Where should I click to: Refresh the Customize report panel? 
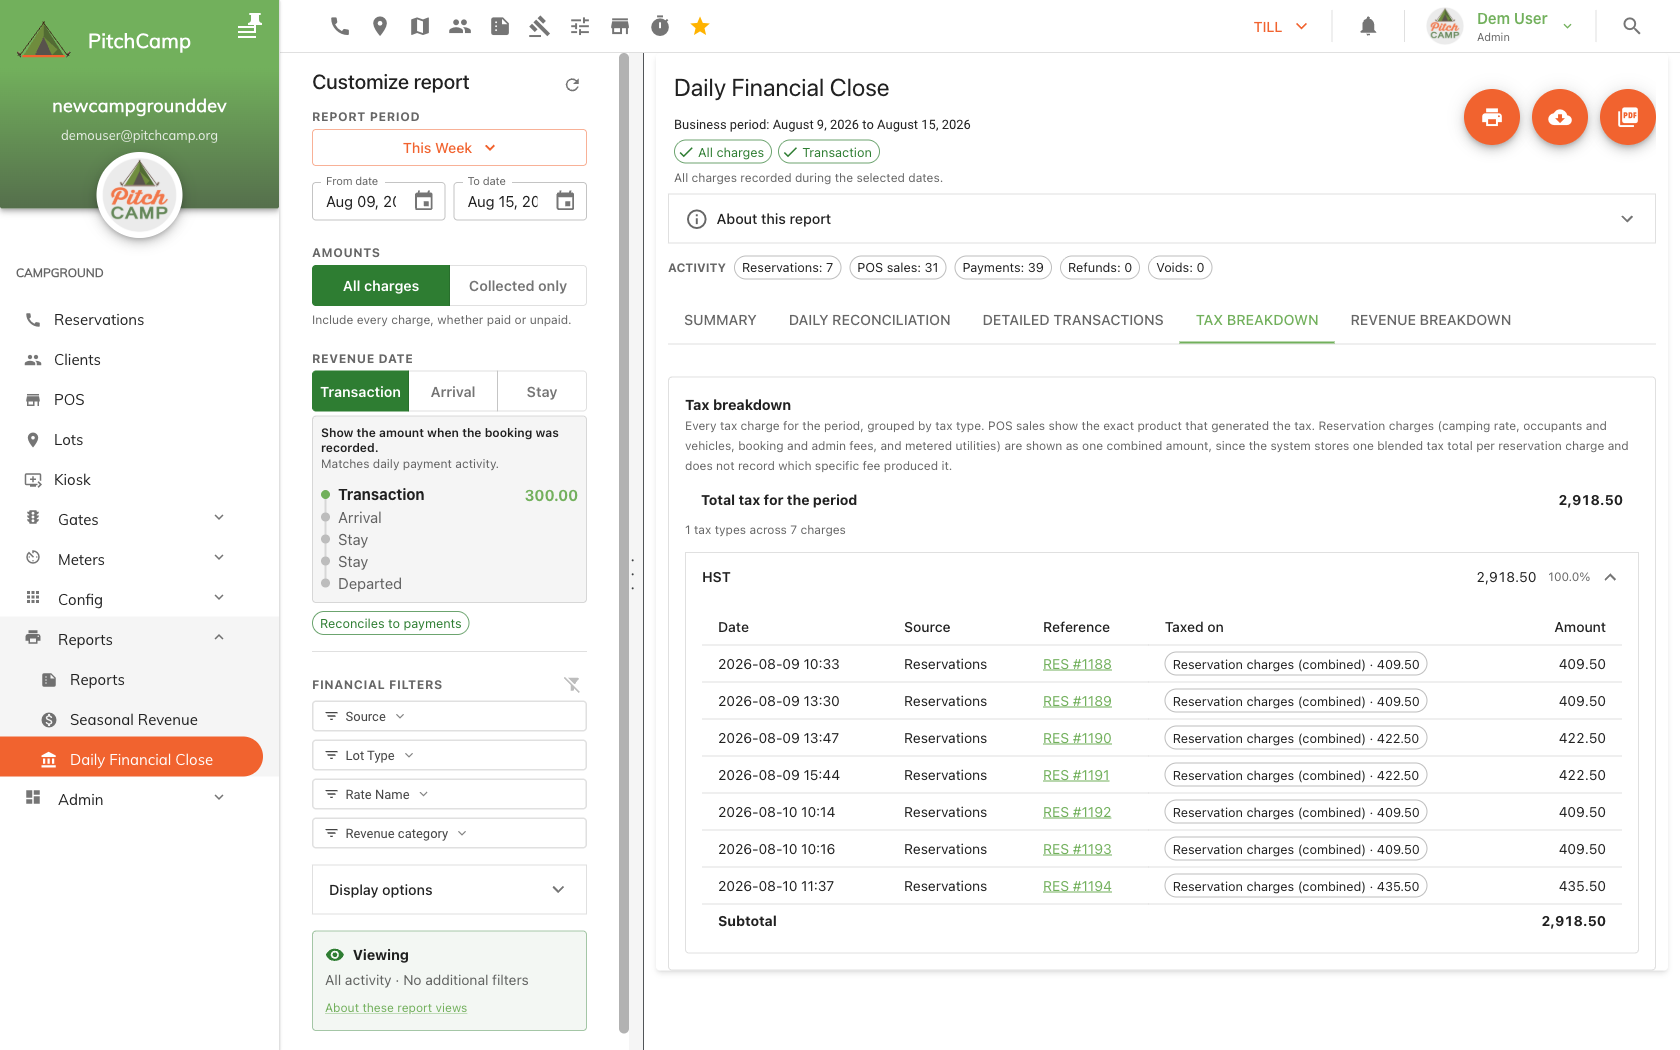(x=572, y=85)
